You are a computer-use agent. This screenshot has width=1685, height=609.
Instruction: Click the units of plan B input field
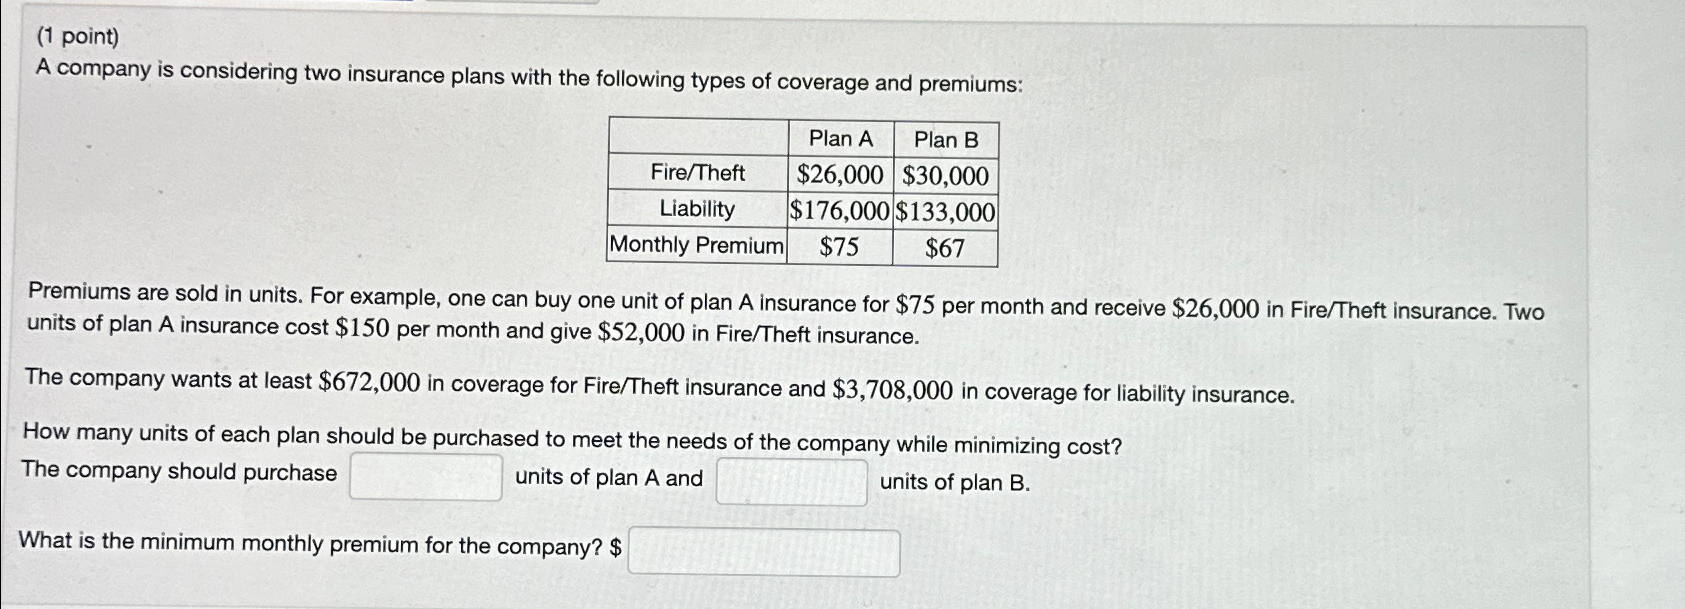[x=791, y=480]
